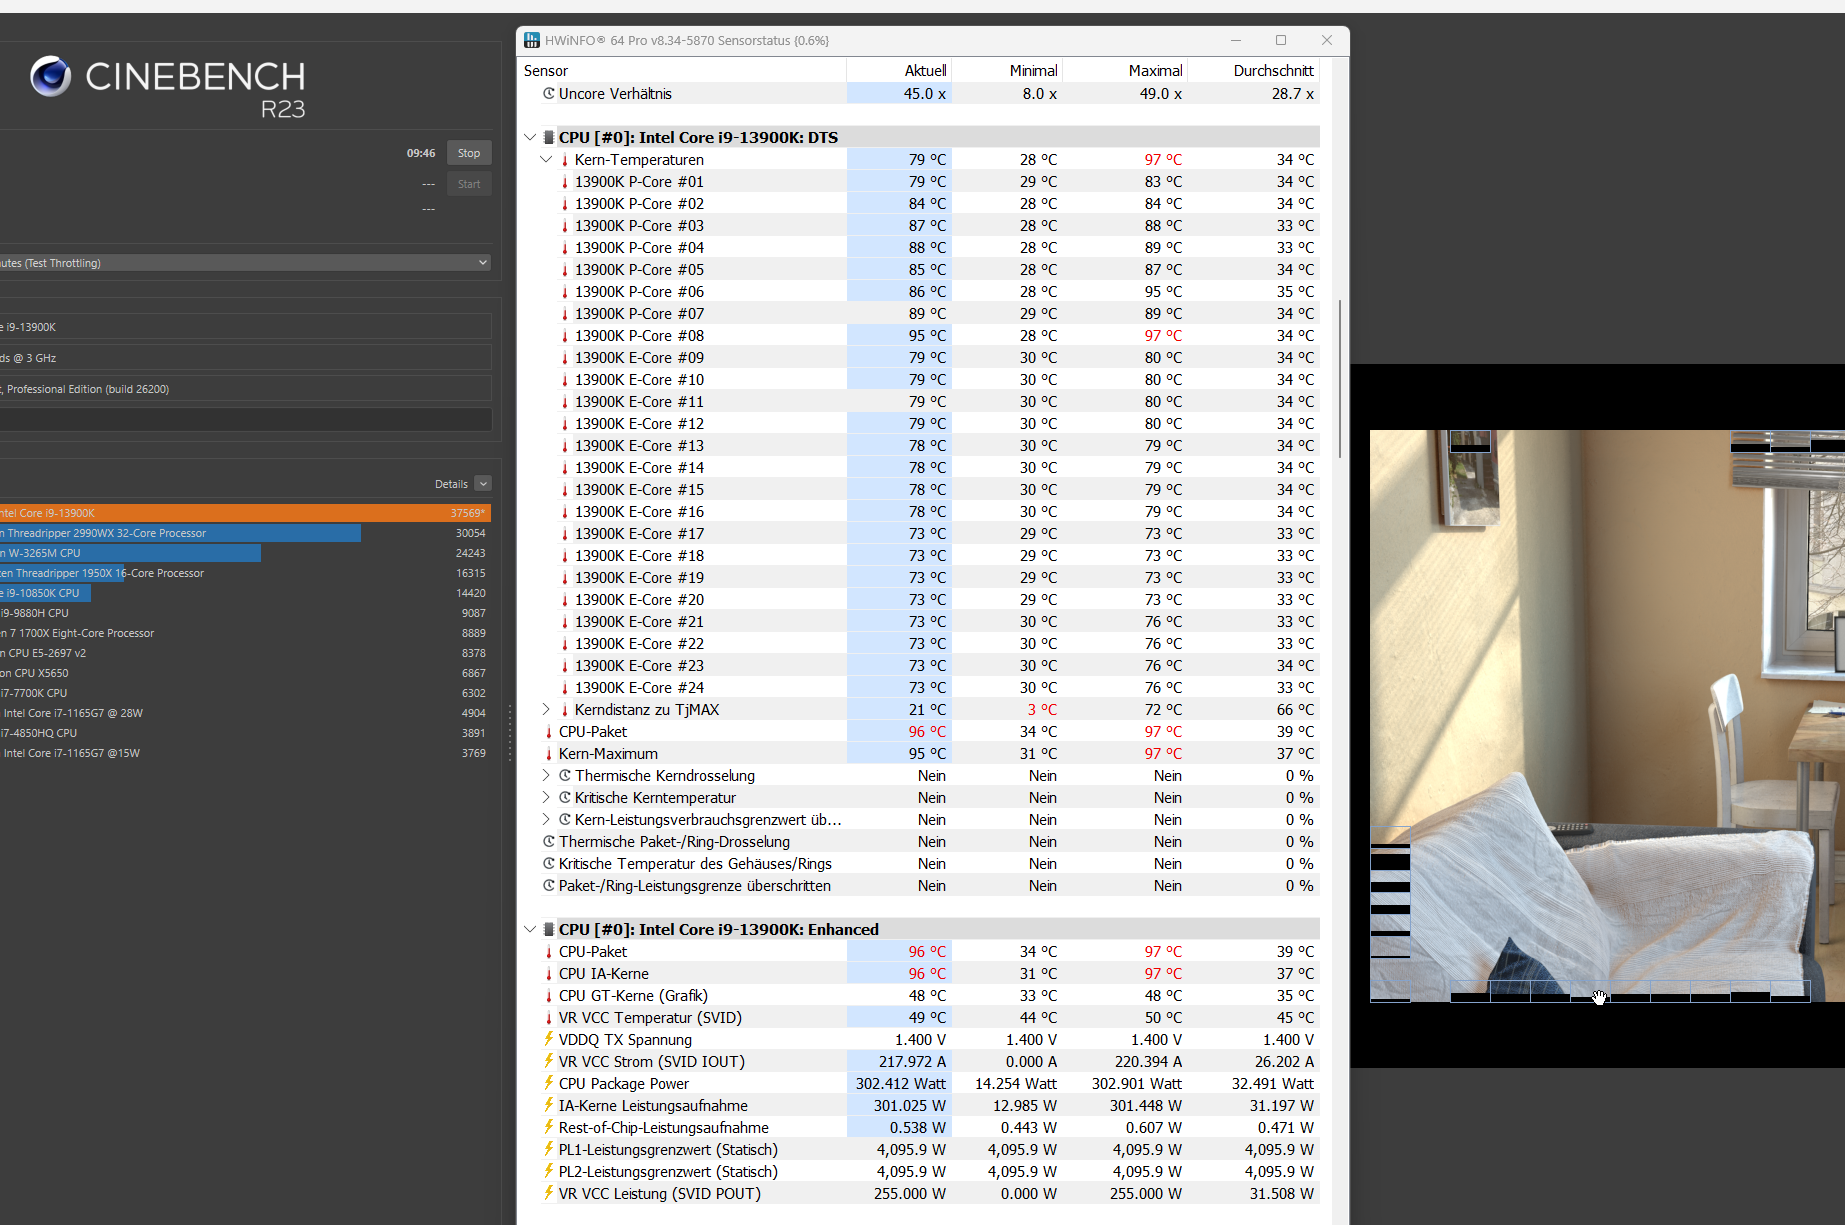
Task: Click the thermometer icon beside CPU GT-Kerne (Grafik)
Action: pyautogui.click(x=549, y=996)
